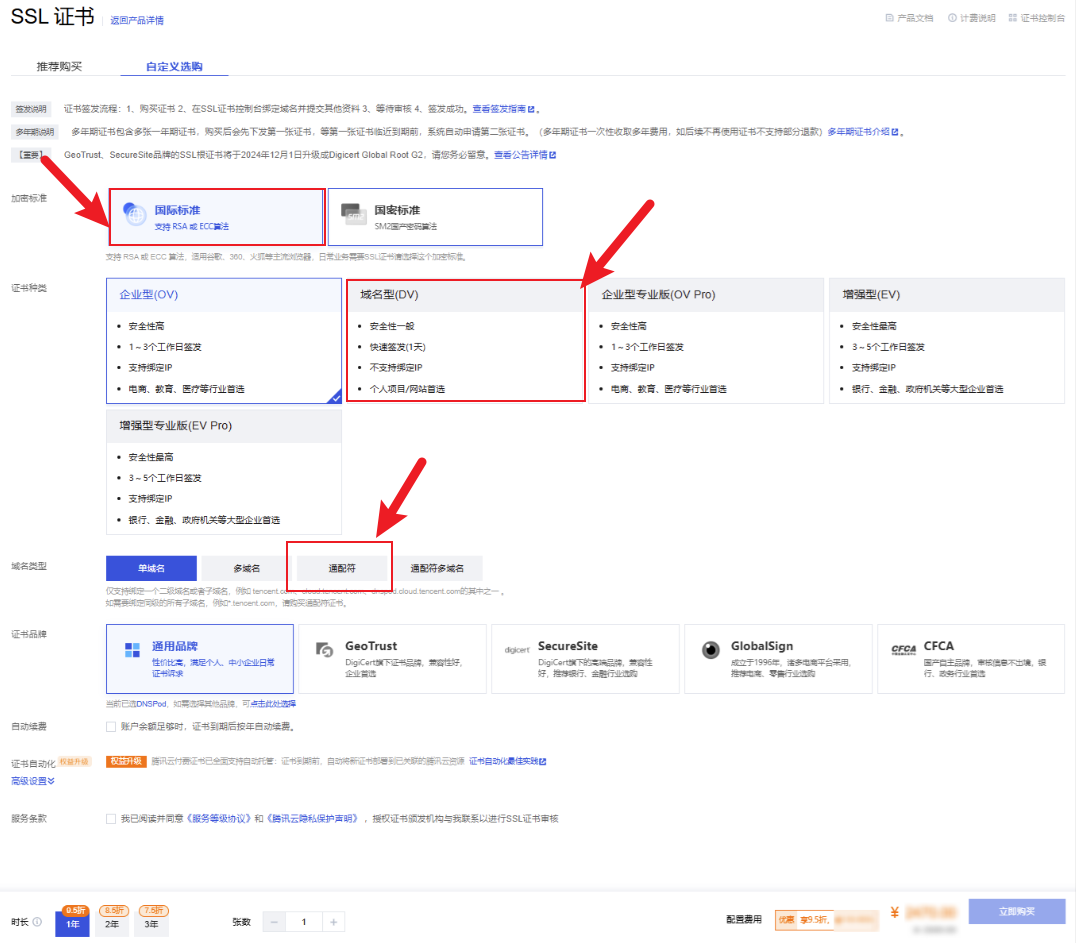Increase certificate quantity with plus

pos(334,922)
